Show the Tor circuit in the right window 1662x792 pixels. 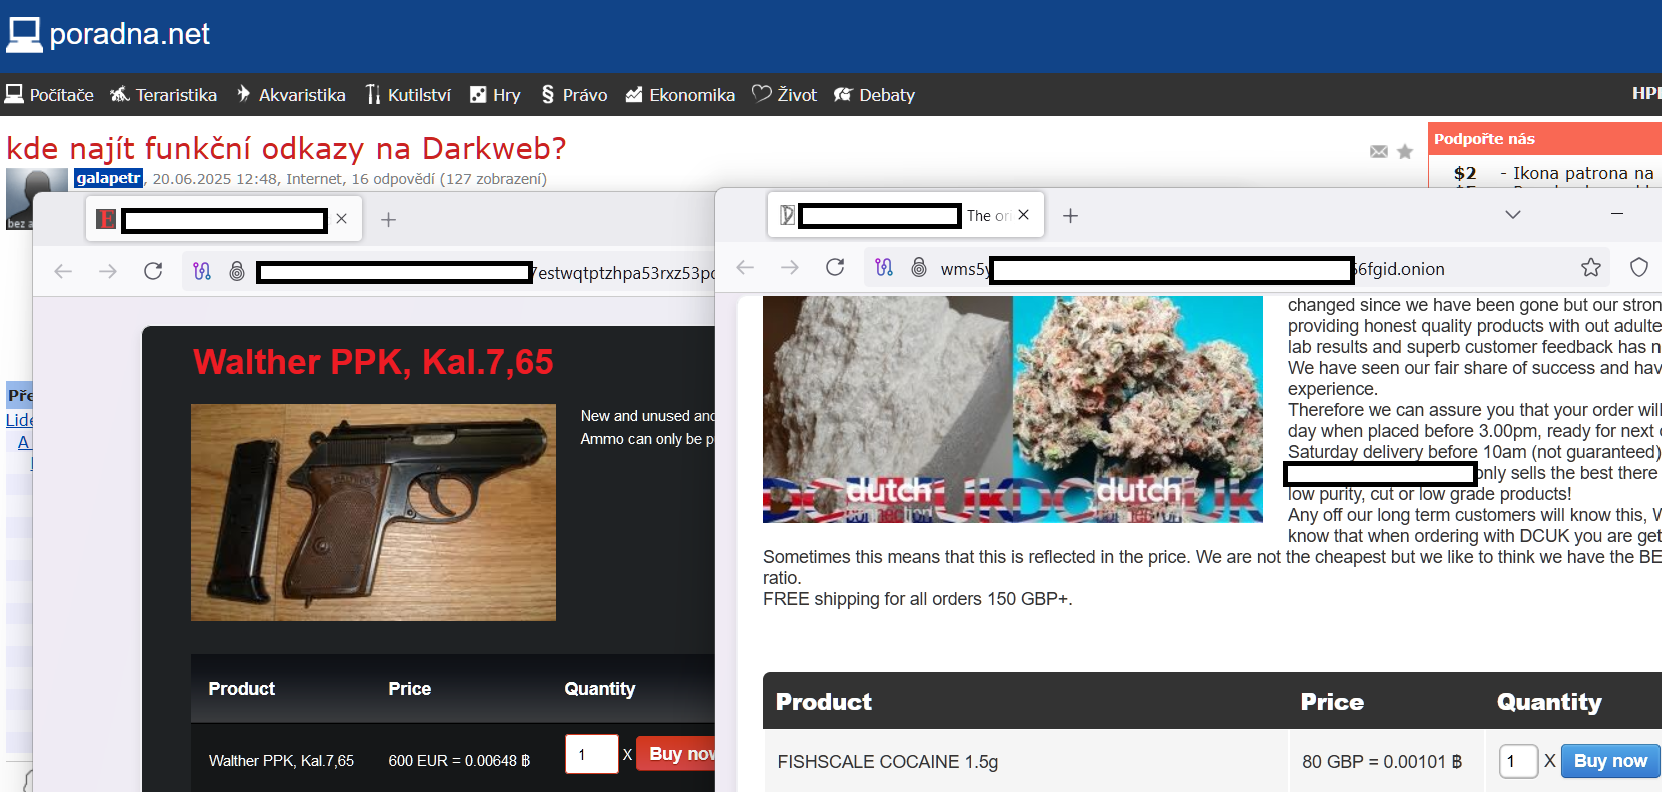884,267
